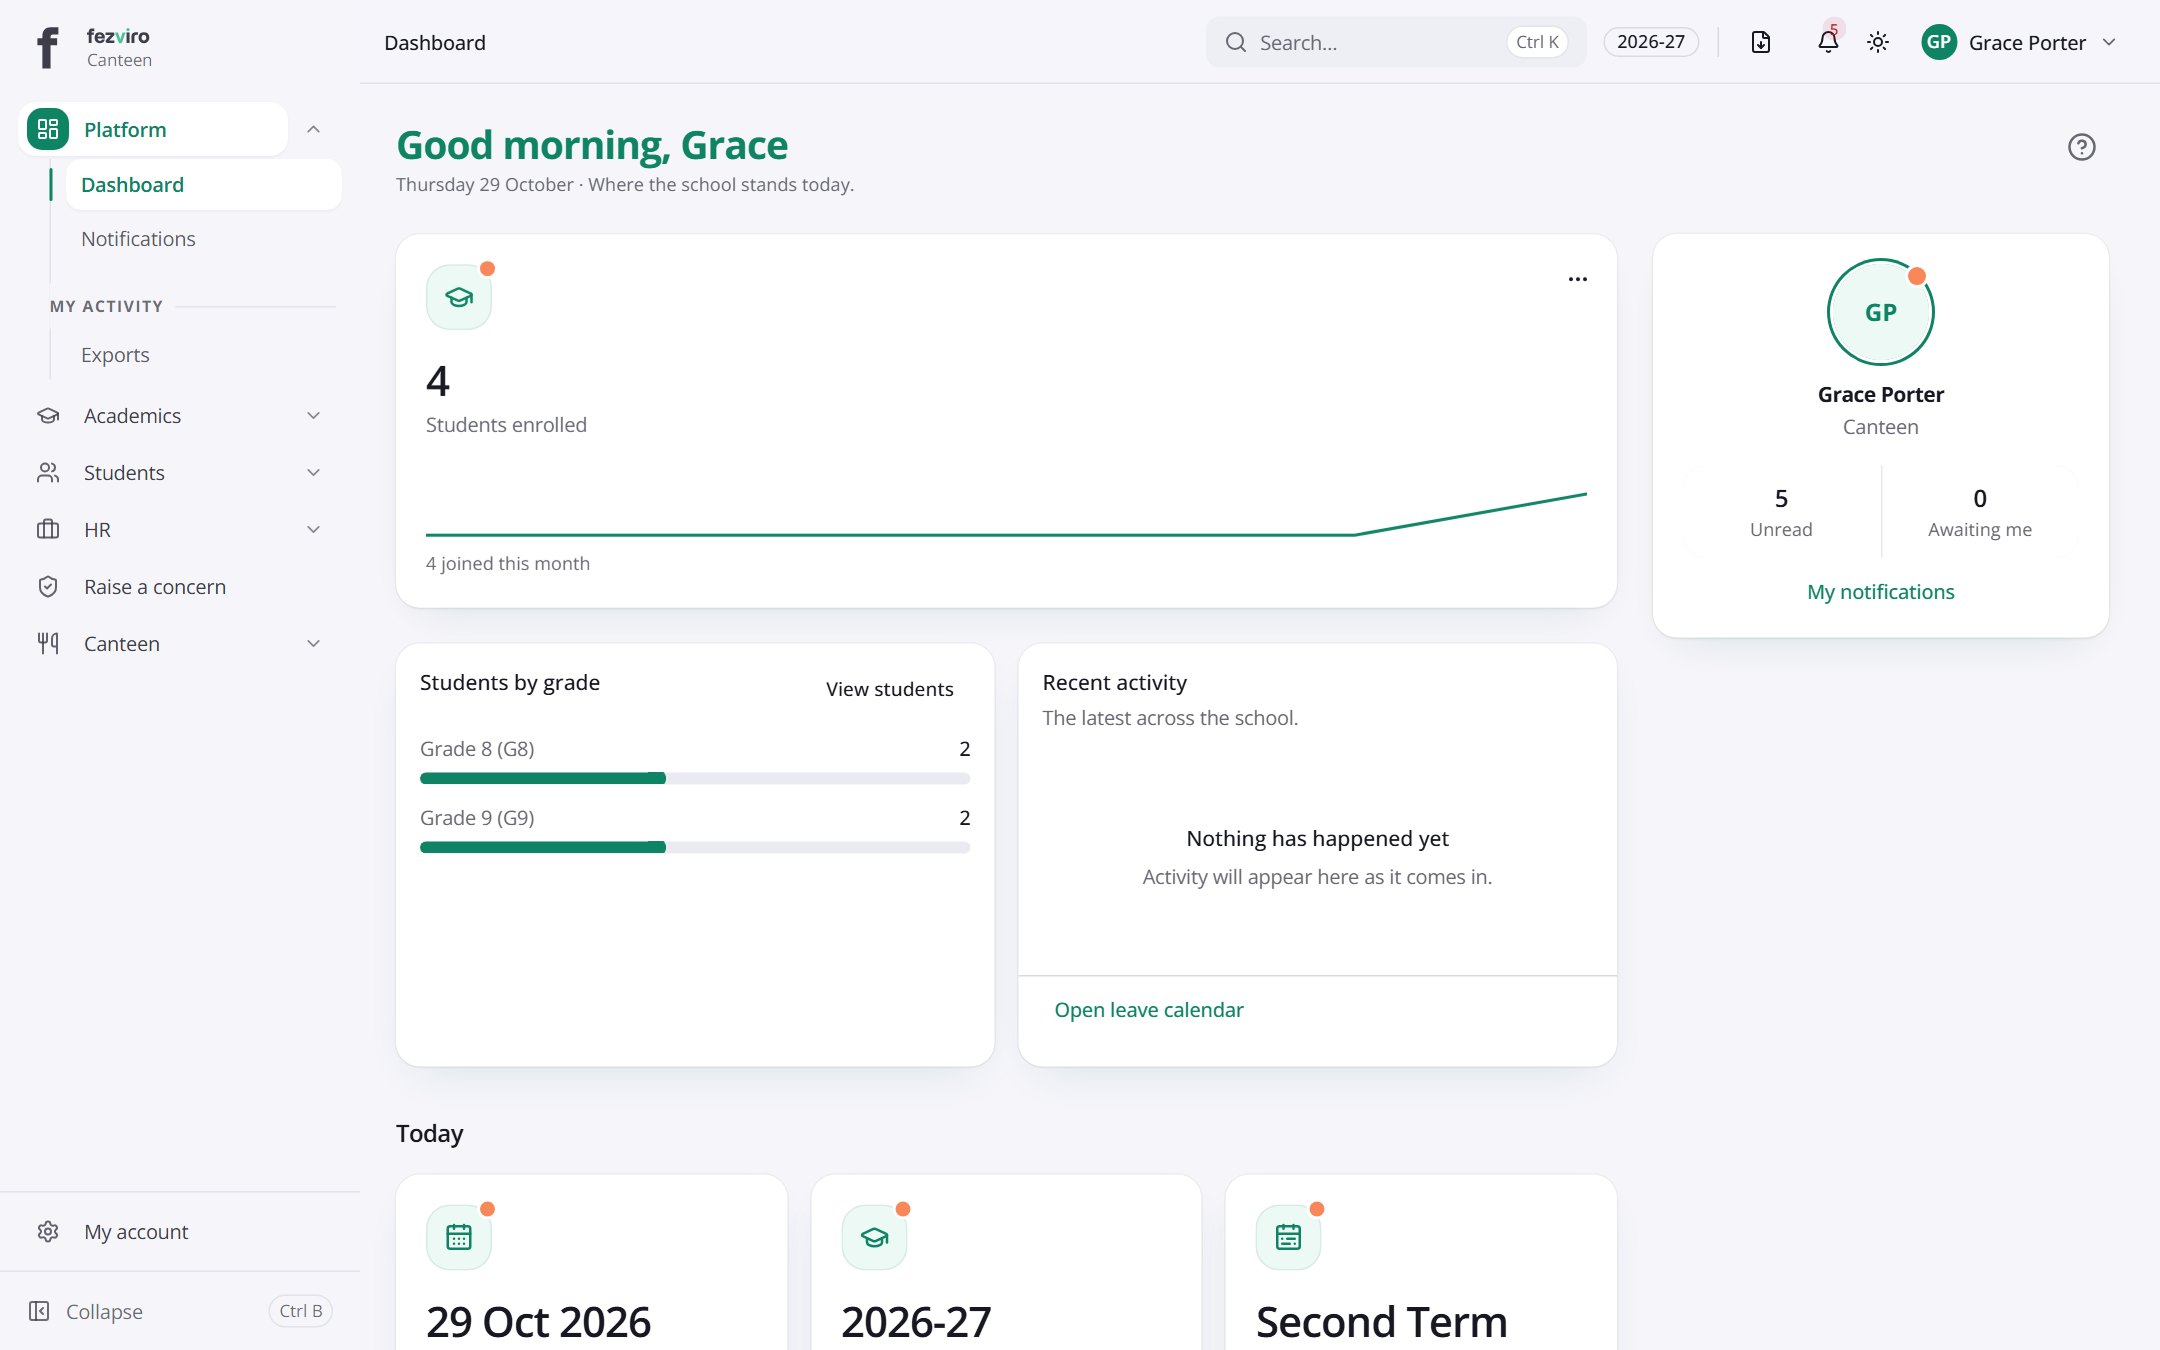Click the Collapse sidebar panel icon
Viewport: 2160px width, 1350px height.
39,1311
